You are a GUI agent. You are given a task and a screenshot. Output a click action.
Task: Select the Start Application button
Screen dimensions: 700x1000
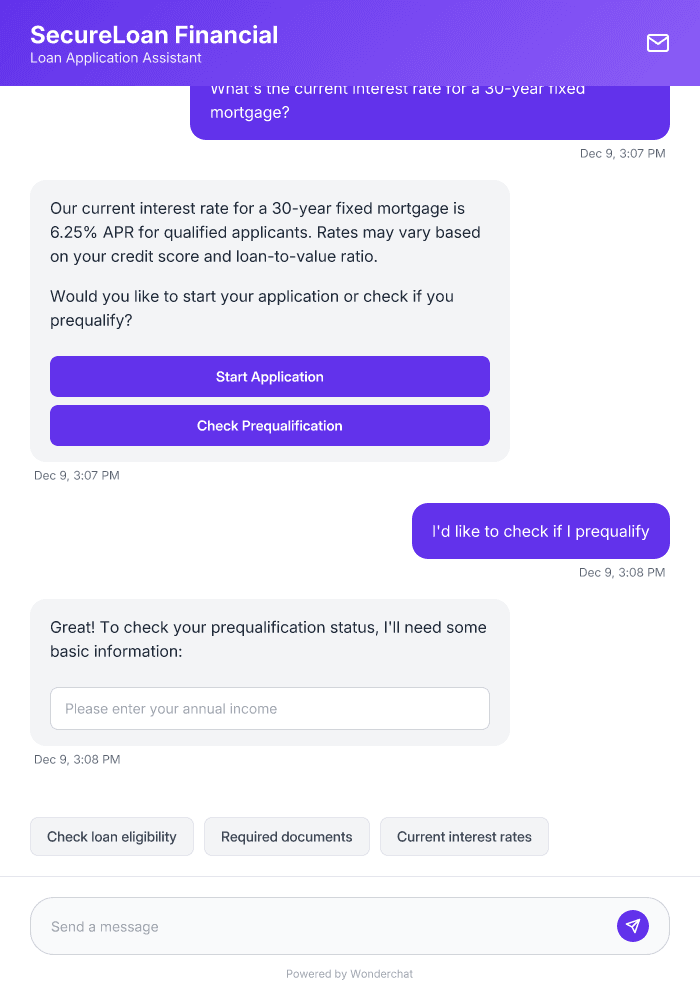coord(270,377)
